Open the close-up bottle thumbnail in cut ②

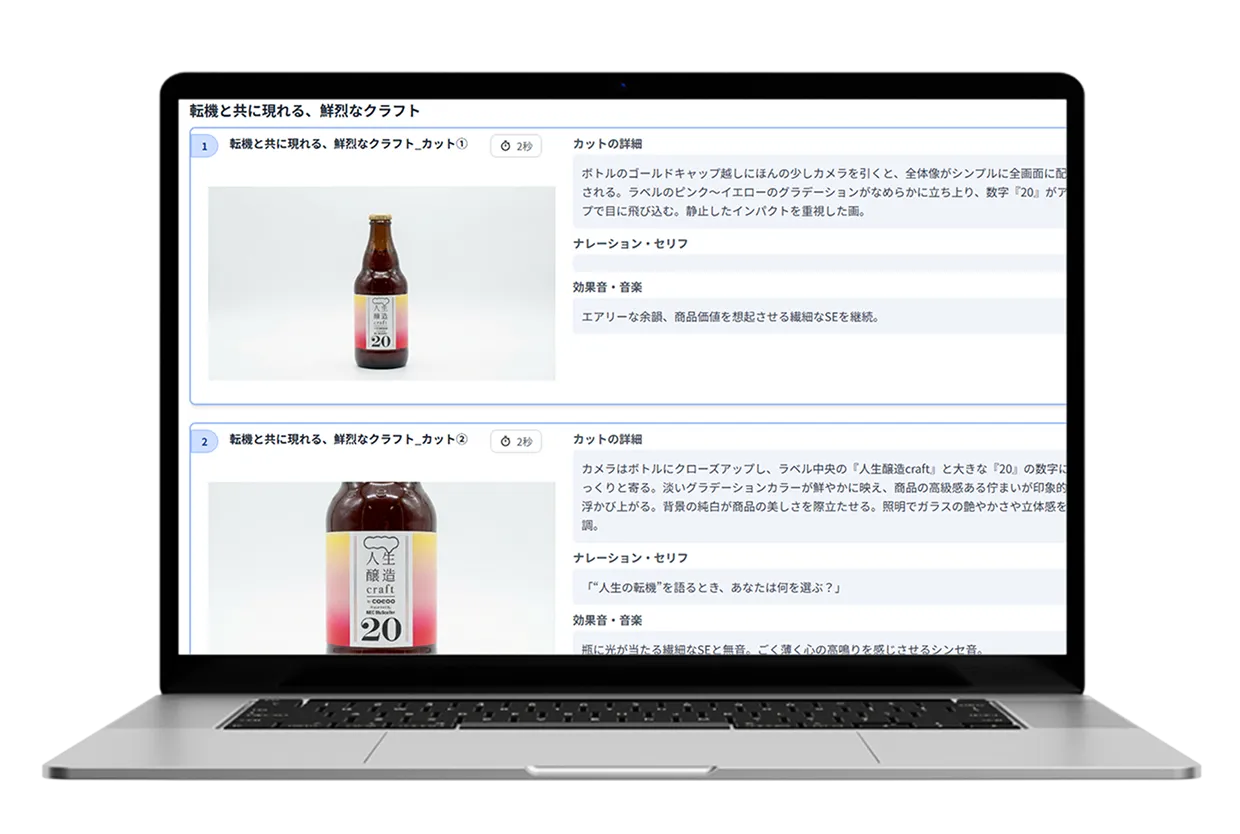[381, 568]
